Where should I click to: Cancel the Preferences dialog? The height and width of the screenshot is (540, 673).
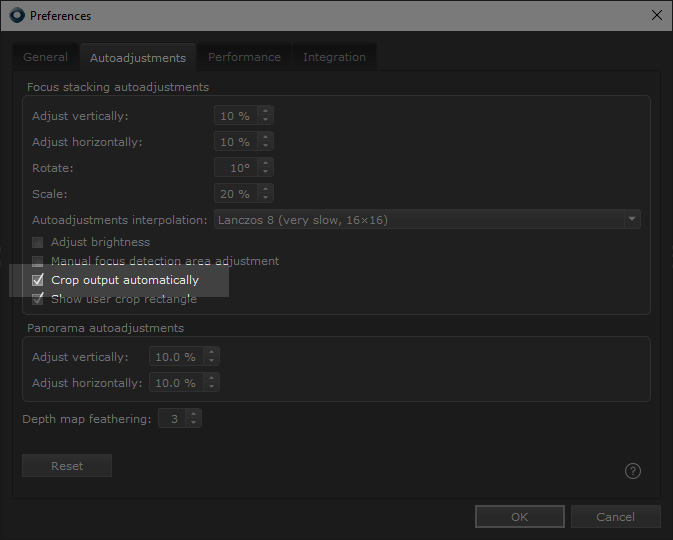click(x=615, y=517)
